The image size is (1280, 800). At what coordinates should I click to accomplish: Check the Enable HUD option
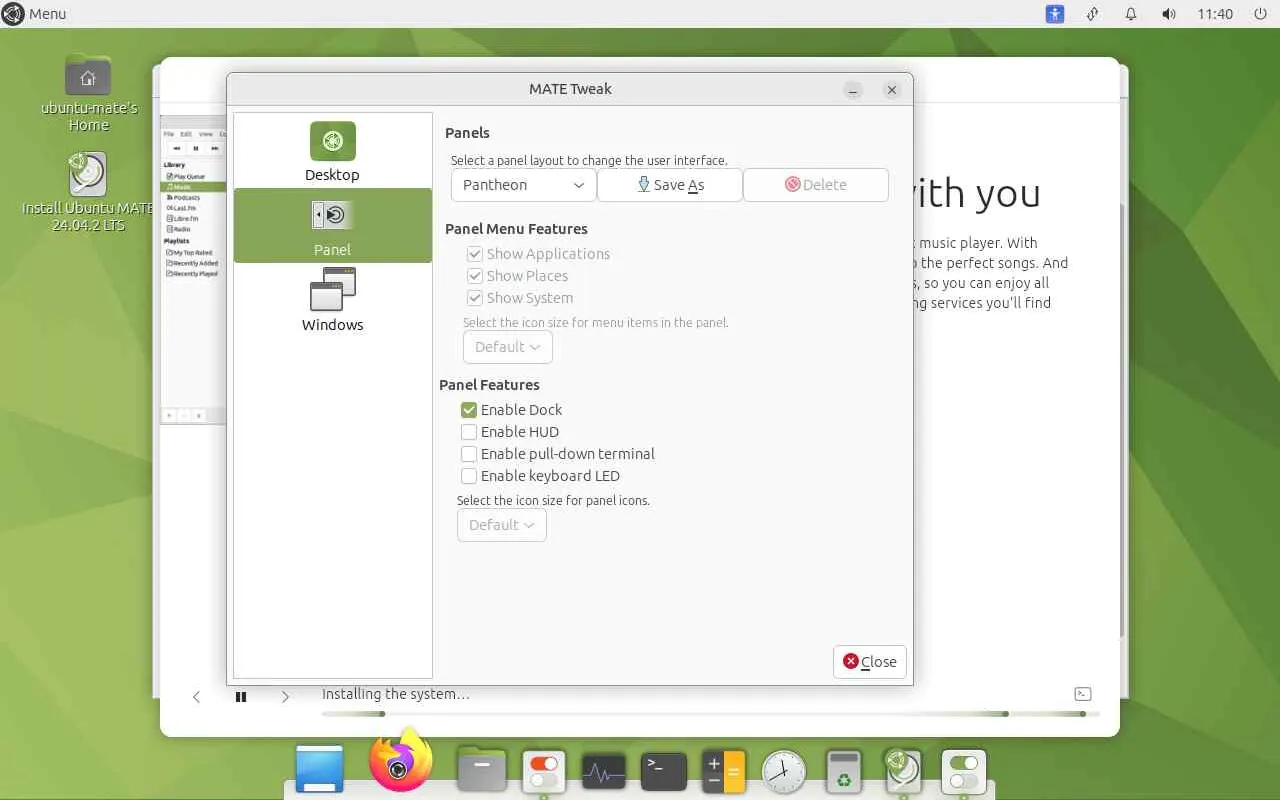click(510, 432)
